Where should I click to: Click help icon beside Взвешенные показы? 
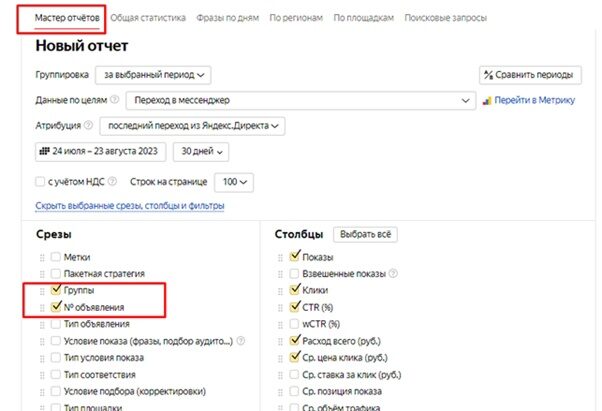click(392, 274)
